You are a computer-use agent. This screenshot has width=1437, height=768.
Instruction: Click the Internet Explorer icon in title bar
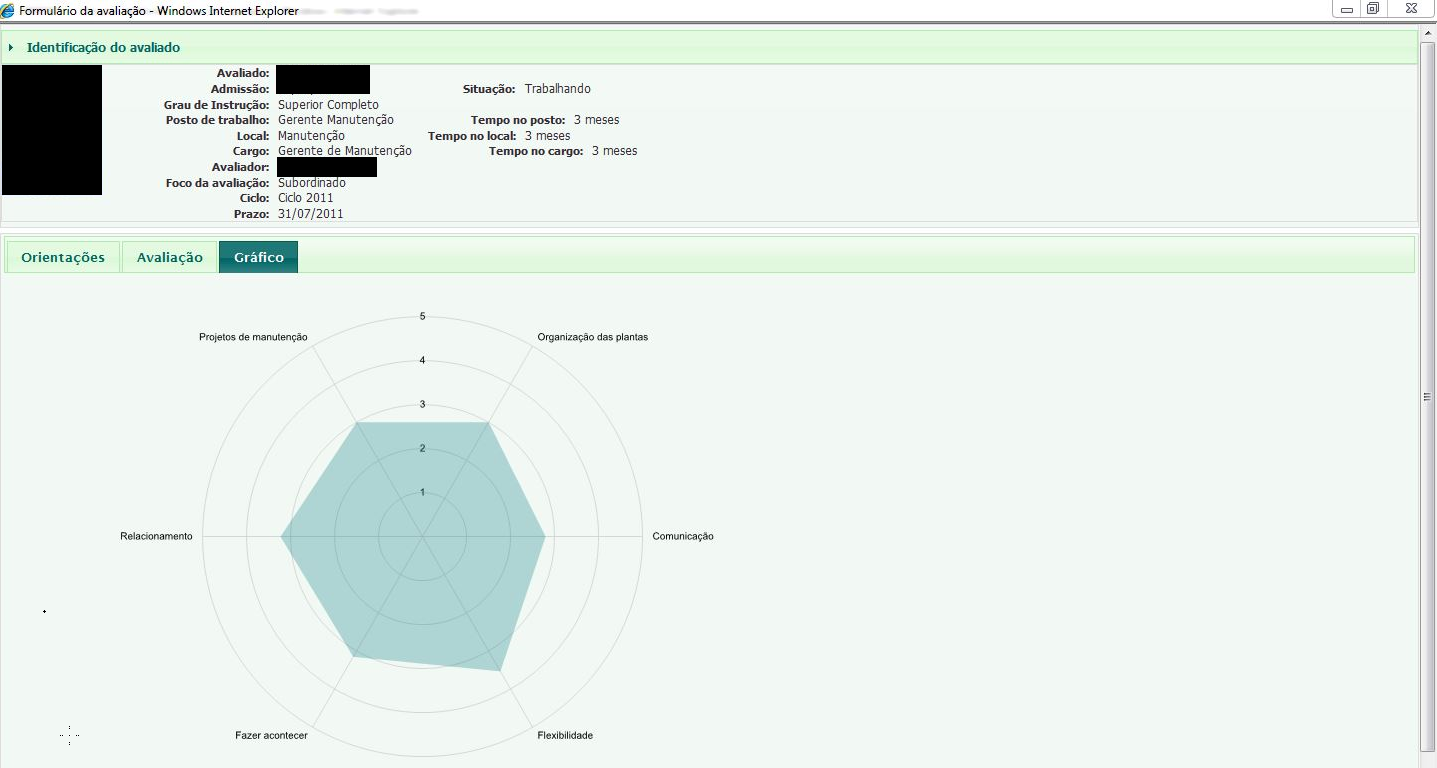pos(9,9)
